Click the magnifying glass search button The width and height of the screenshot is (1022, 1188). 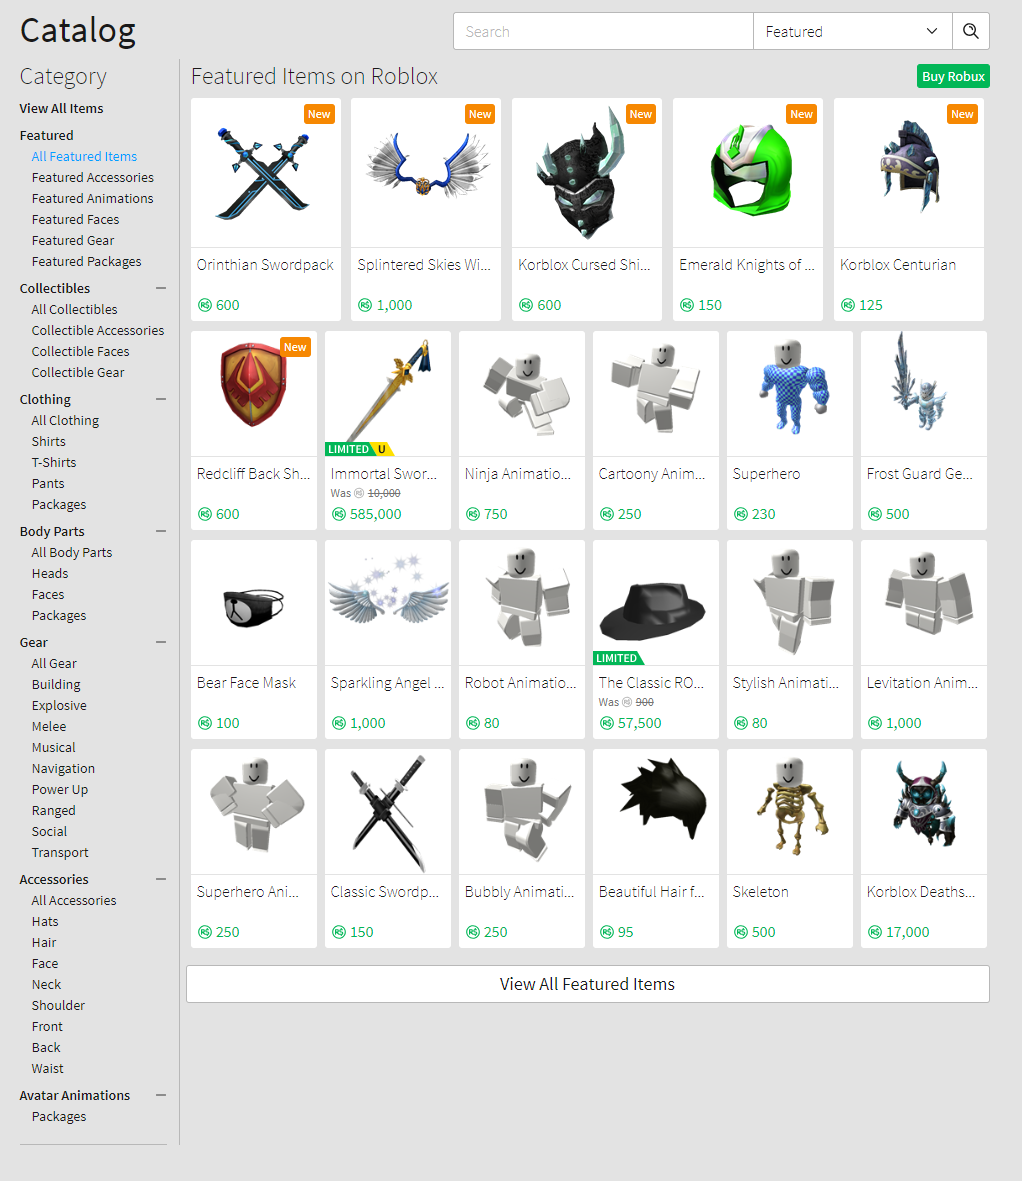pos(970,31)
